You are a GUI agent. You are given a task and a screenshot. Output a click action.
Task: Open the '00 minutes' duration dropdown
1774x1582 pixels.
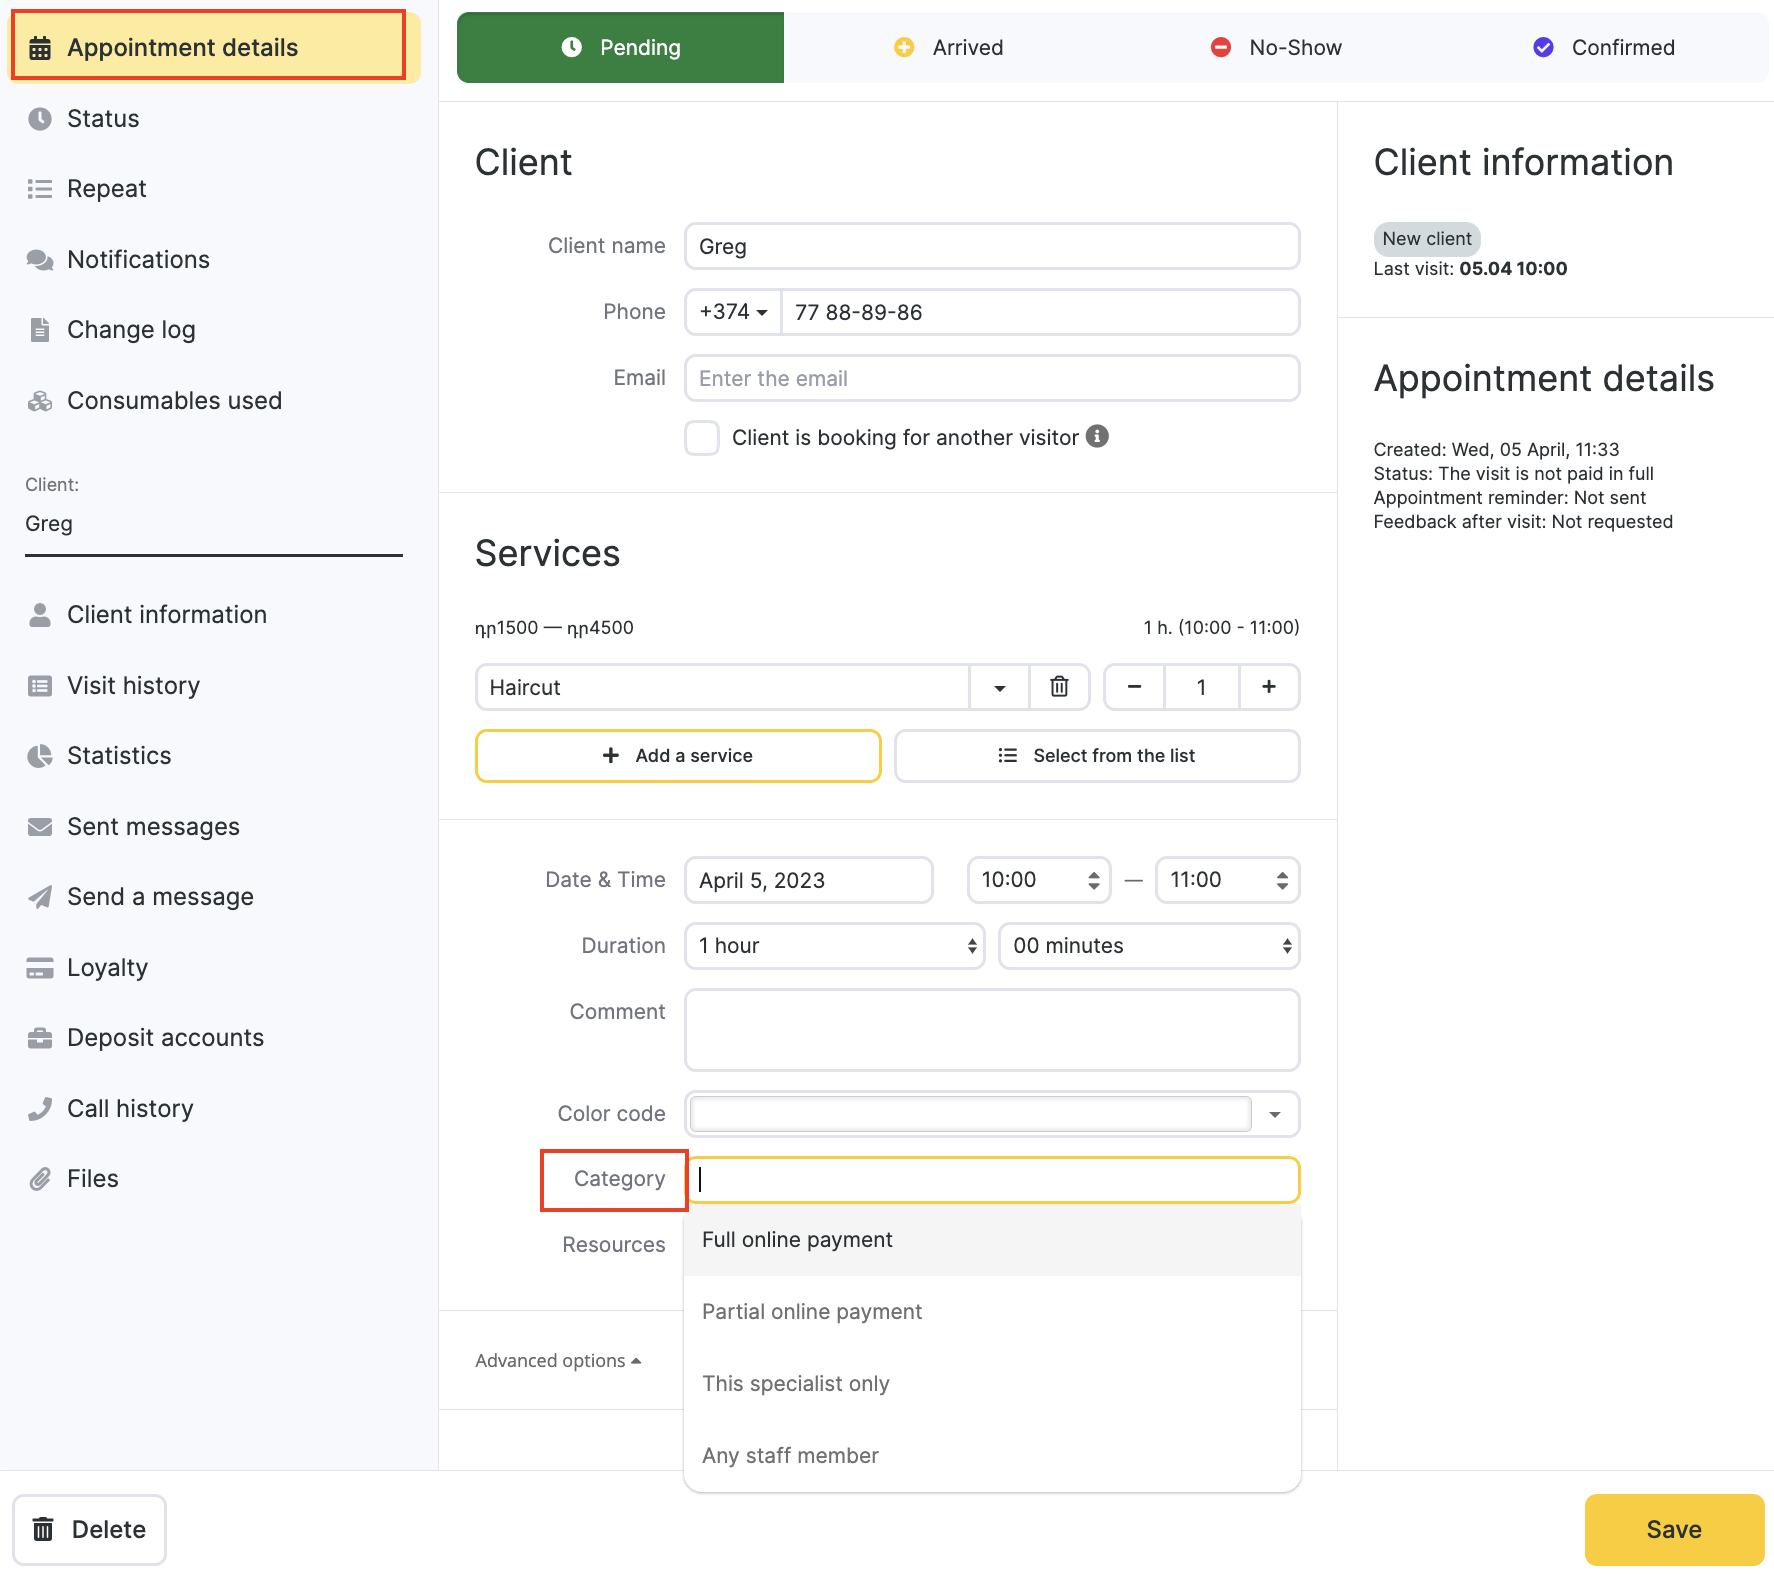(1149, 946)
